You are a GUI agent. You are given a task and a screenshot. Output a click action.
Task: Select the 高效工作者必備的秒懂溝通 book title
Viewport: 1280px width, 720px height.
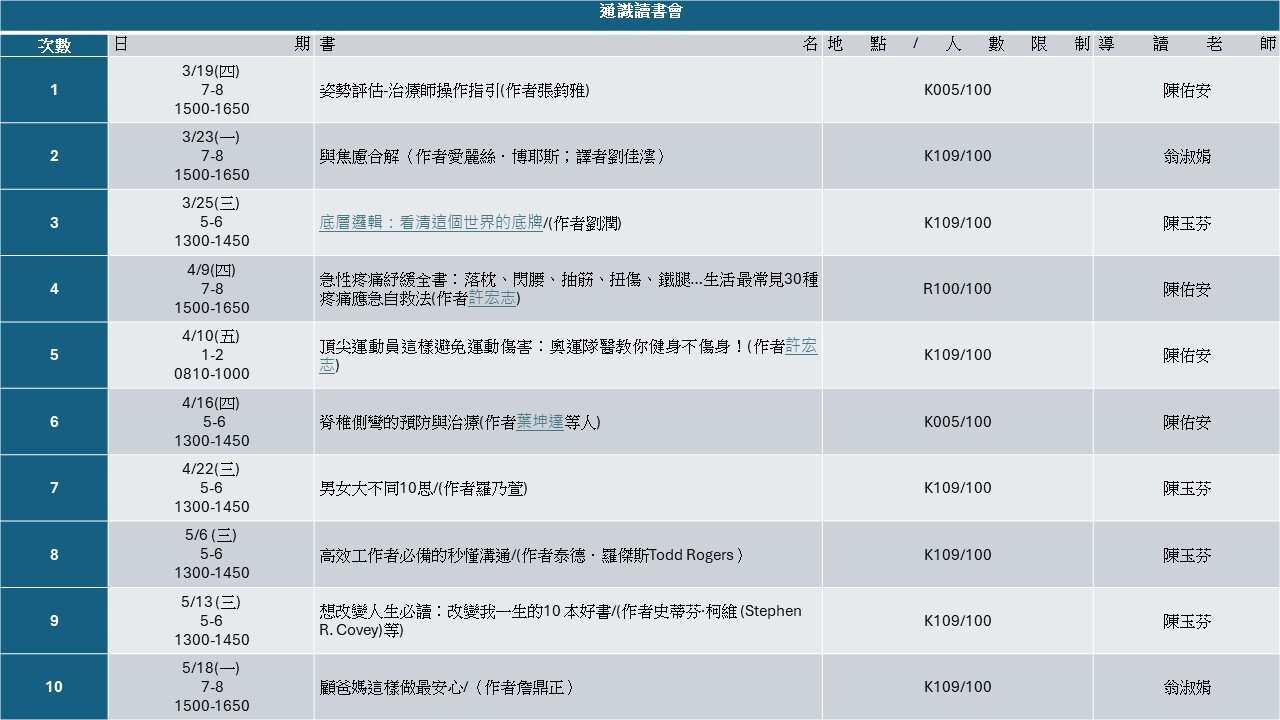tap(531, 555)
